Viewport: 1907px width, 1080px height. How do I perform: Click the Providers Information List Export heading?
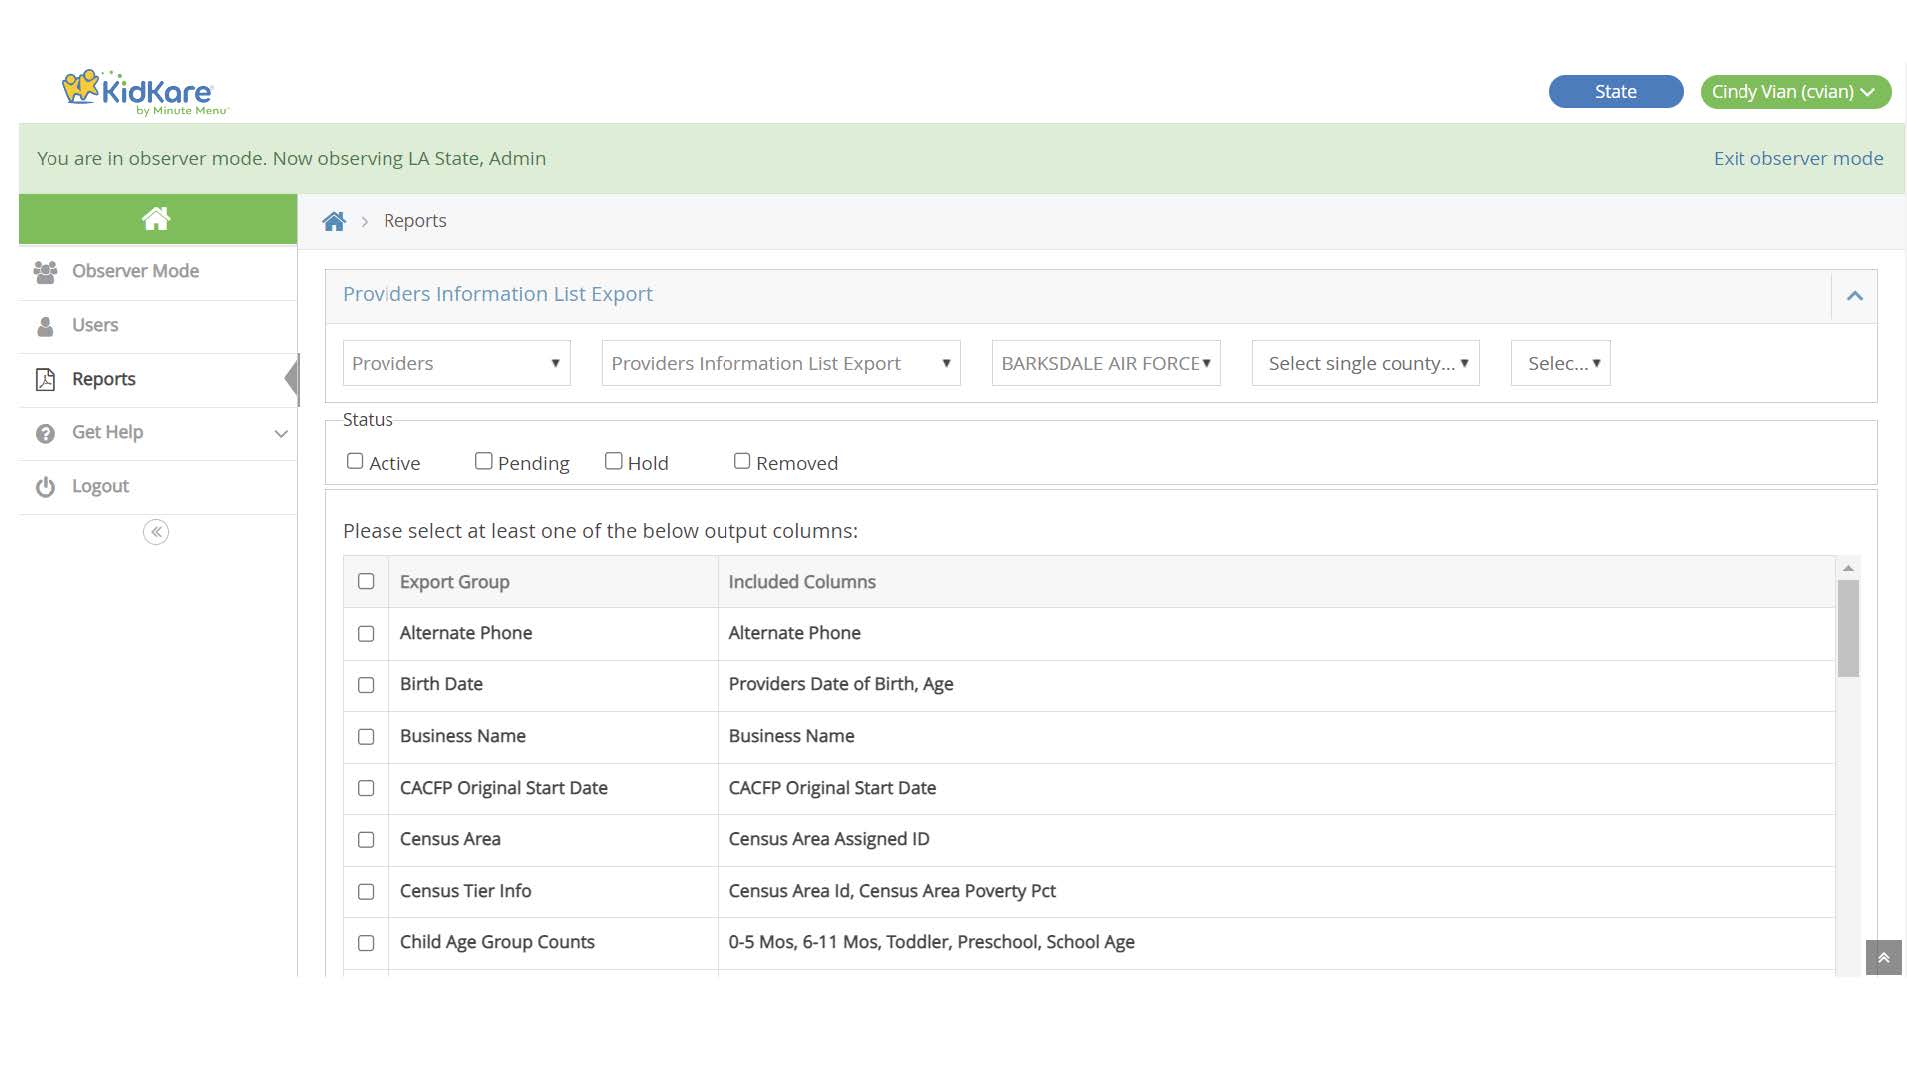pos(497,294)
